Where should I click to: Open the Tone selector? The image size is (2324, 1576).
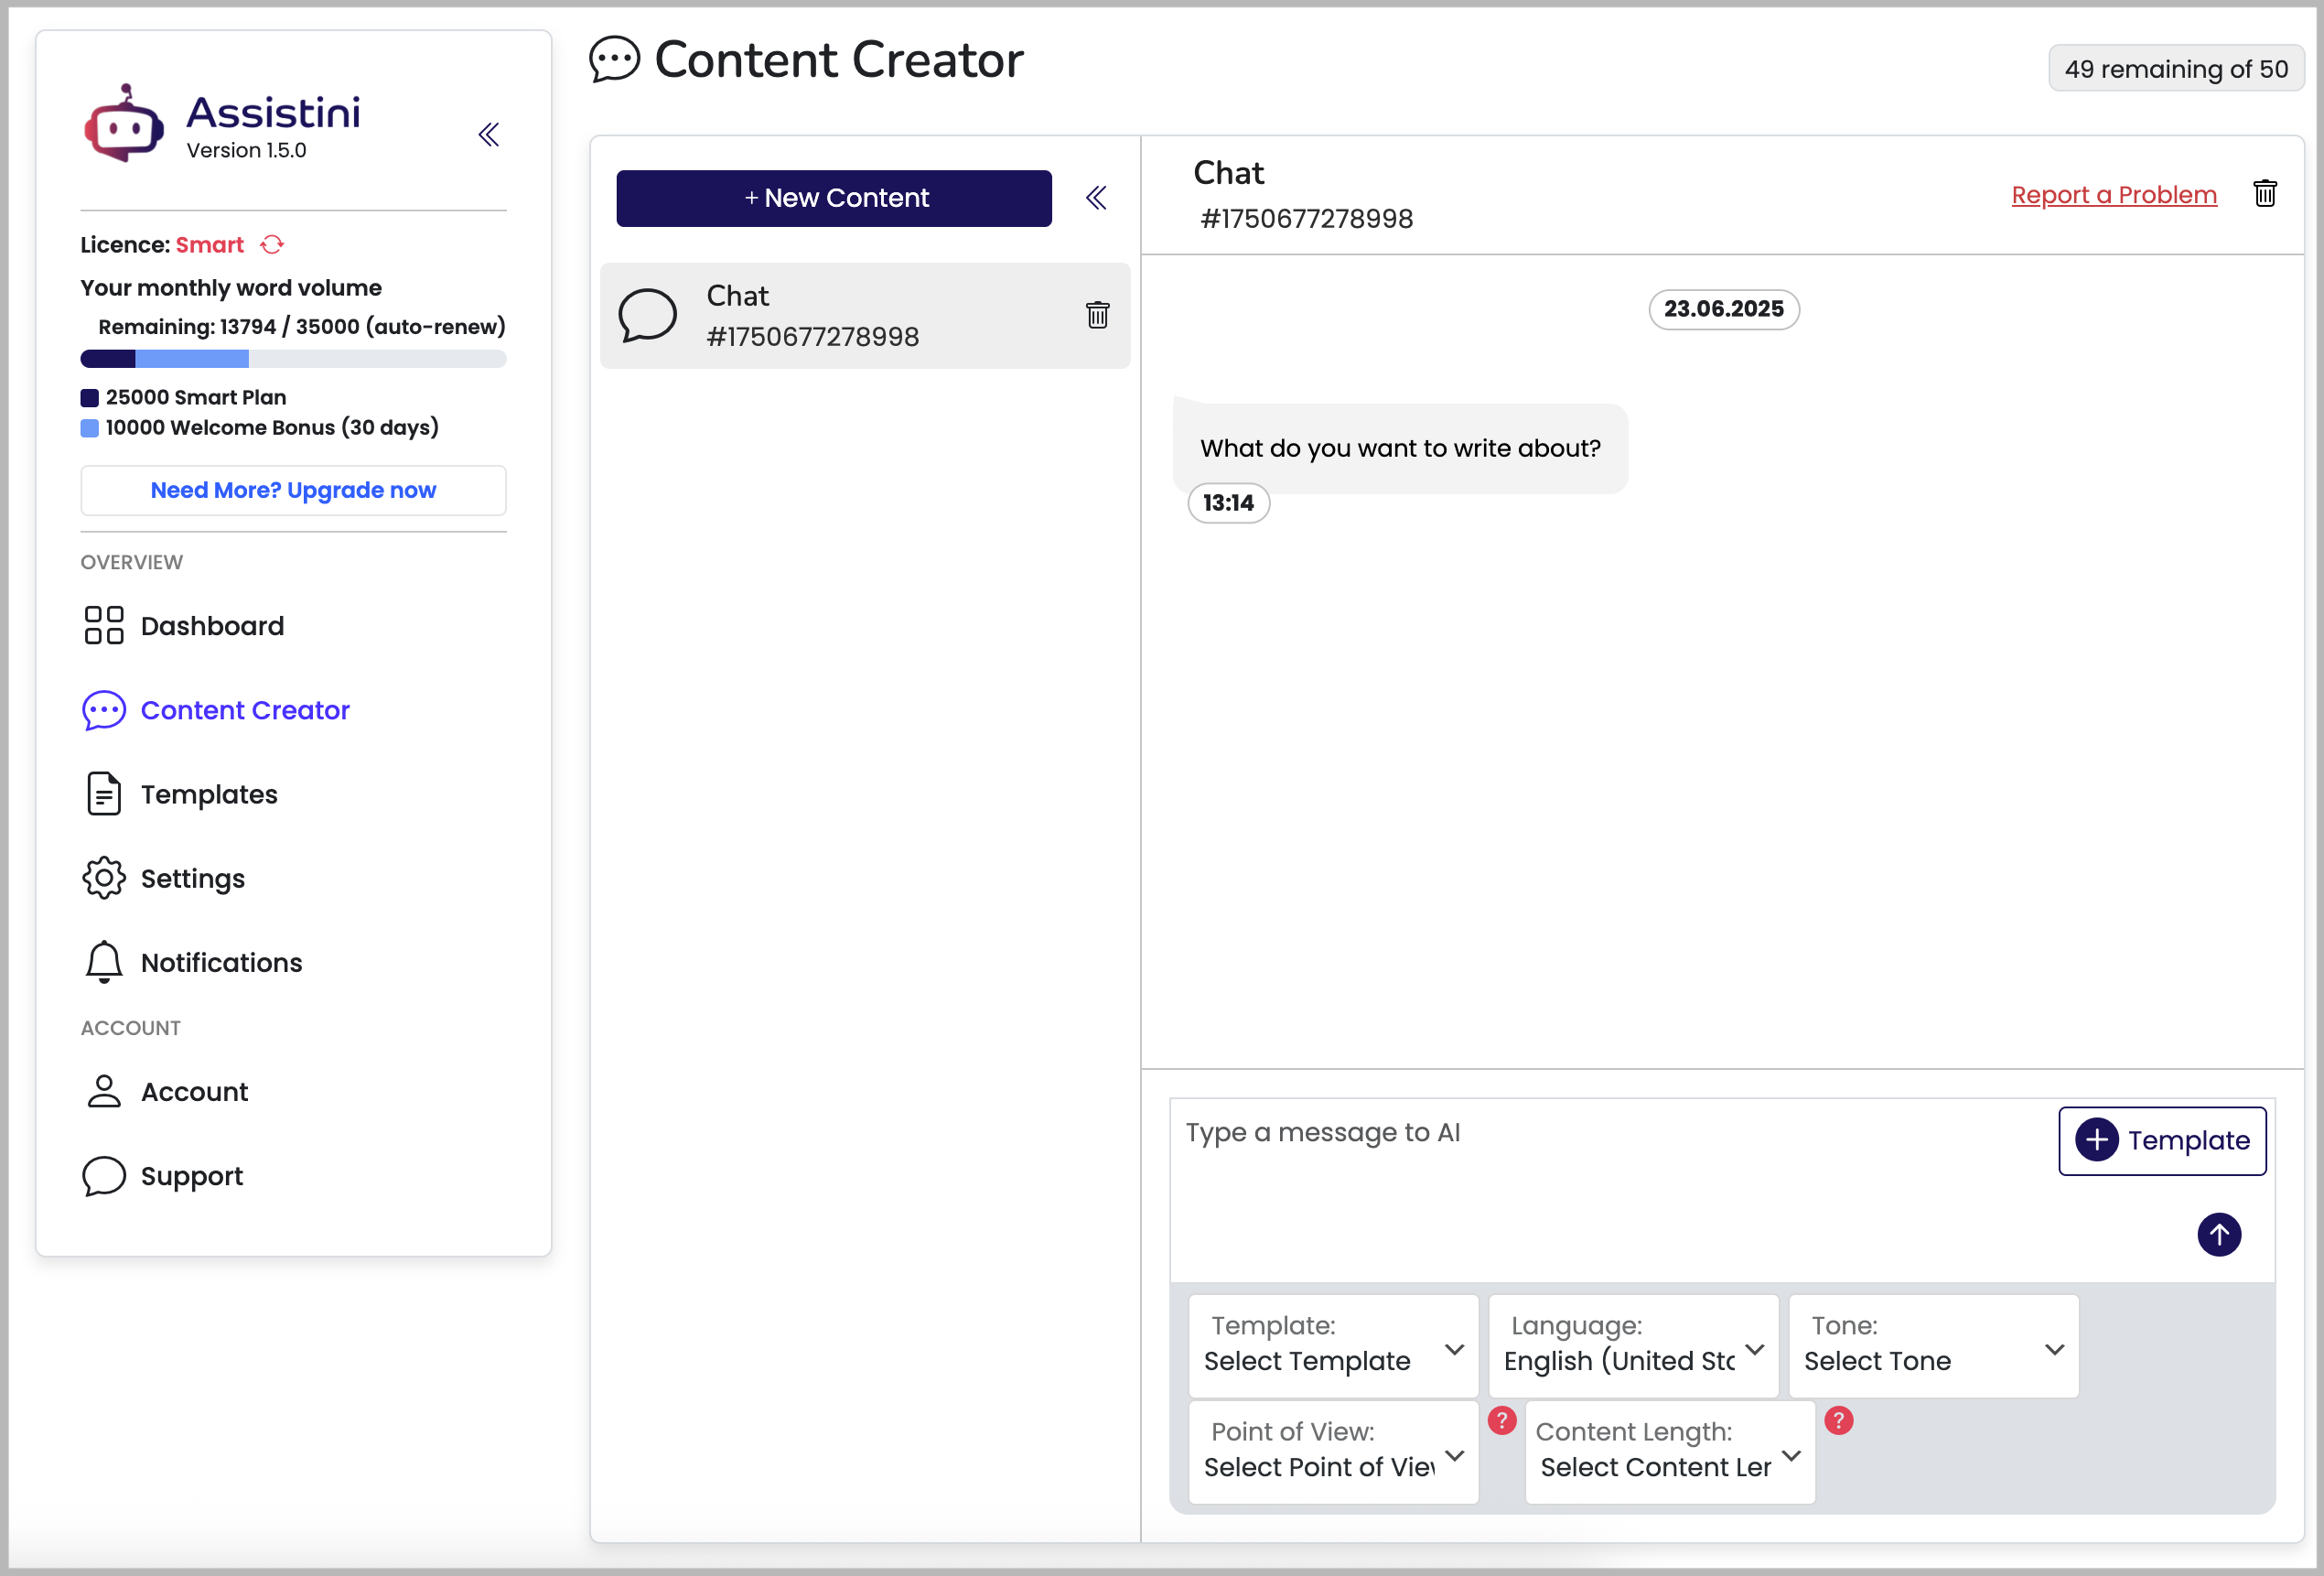1932,1346
